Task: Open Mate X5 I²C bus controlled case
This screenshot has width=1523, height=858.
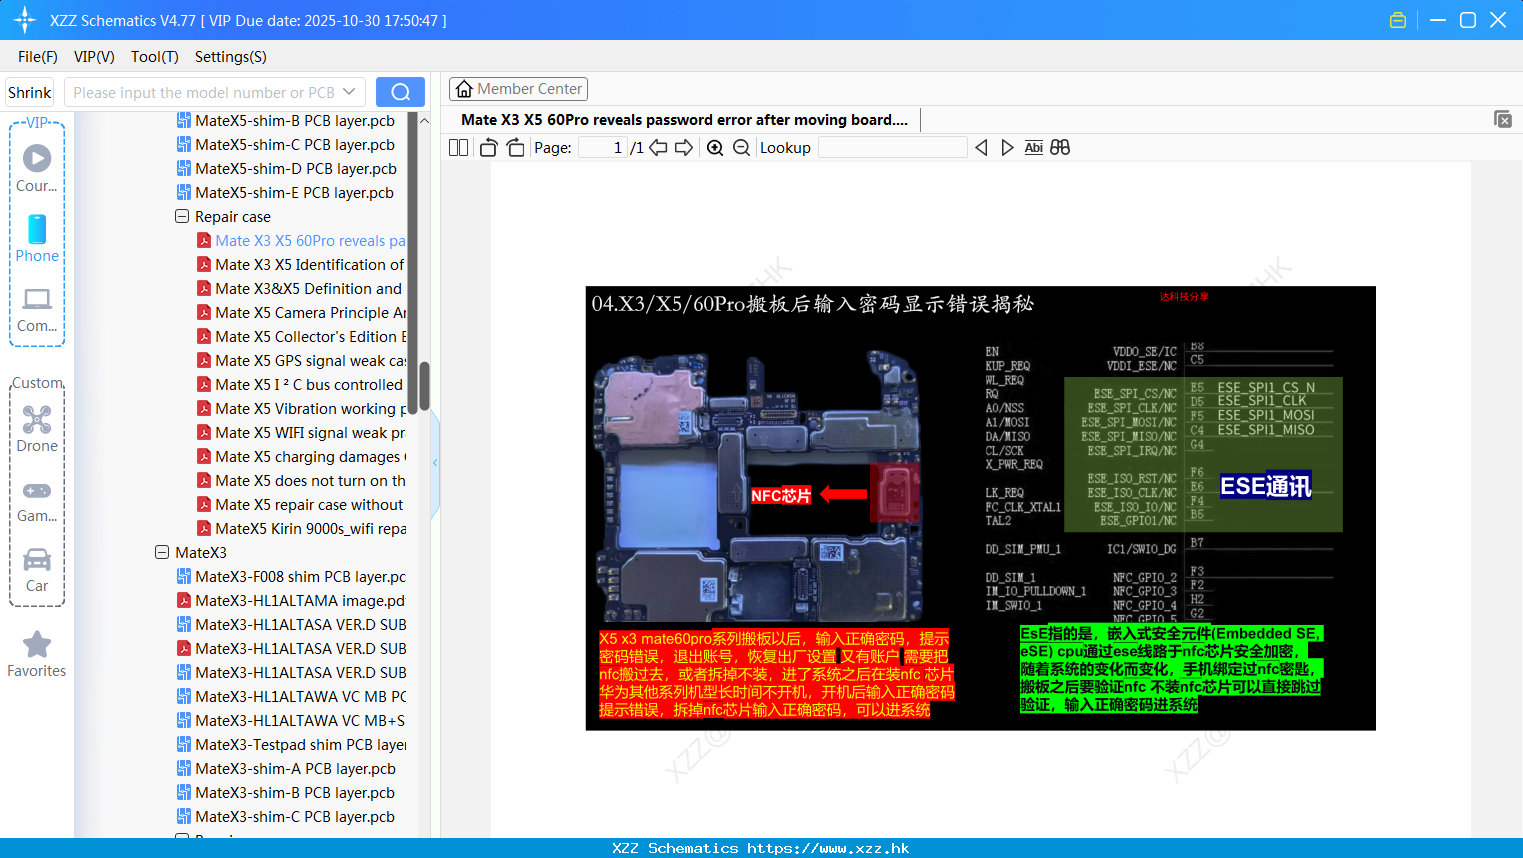Action: coord(301,384)
